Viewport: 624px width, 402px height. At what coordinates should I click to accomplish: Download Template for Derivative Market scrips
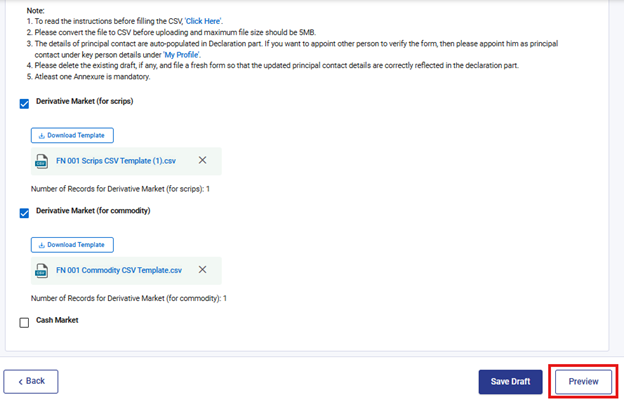(x=73, y=135)
